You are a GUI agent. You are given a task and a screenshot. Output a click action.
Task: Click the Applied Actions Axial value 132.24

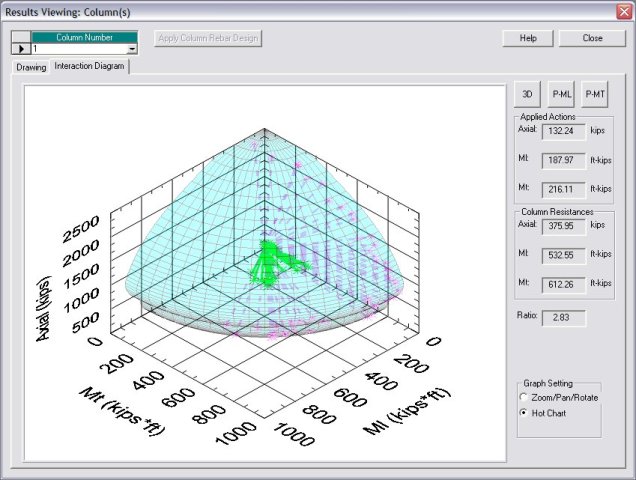[x=564, y=131]
